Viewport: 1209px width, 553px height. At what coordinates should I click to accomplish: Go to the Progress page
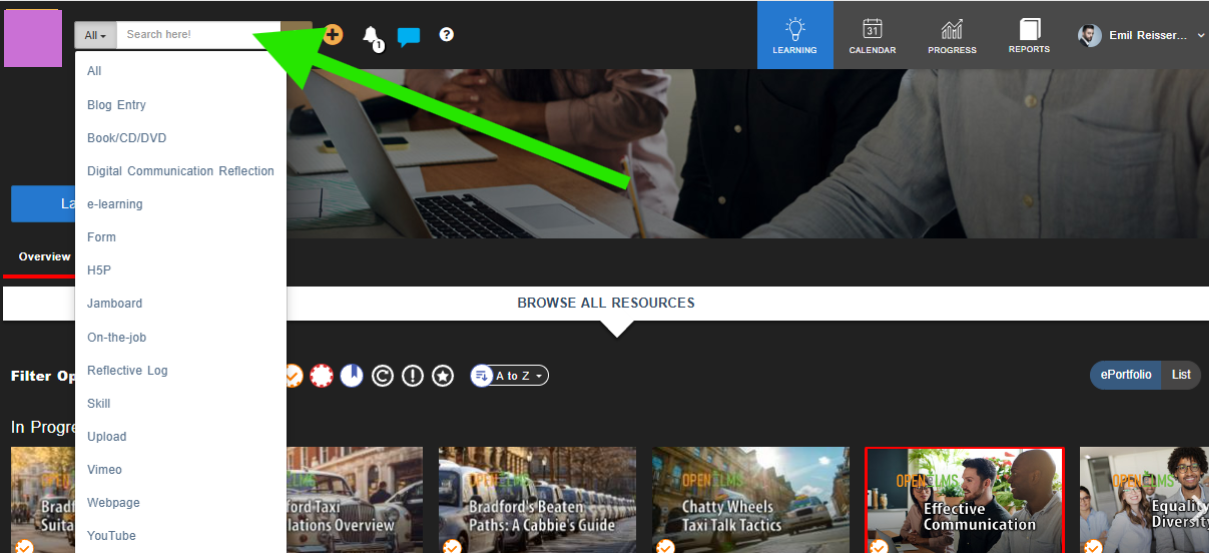point(952,35)
